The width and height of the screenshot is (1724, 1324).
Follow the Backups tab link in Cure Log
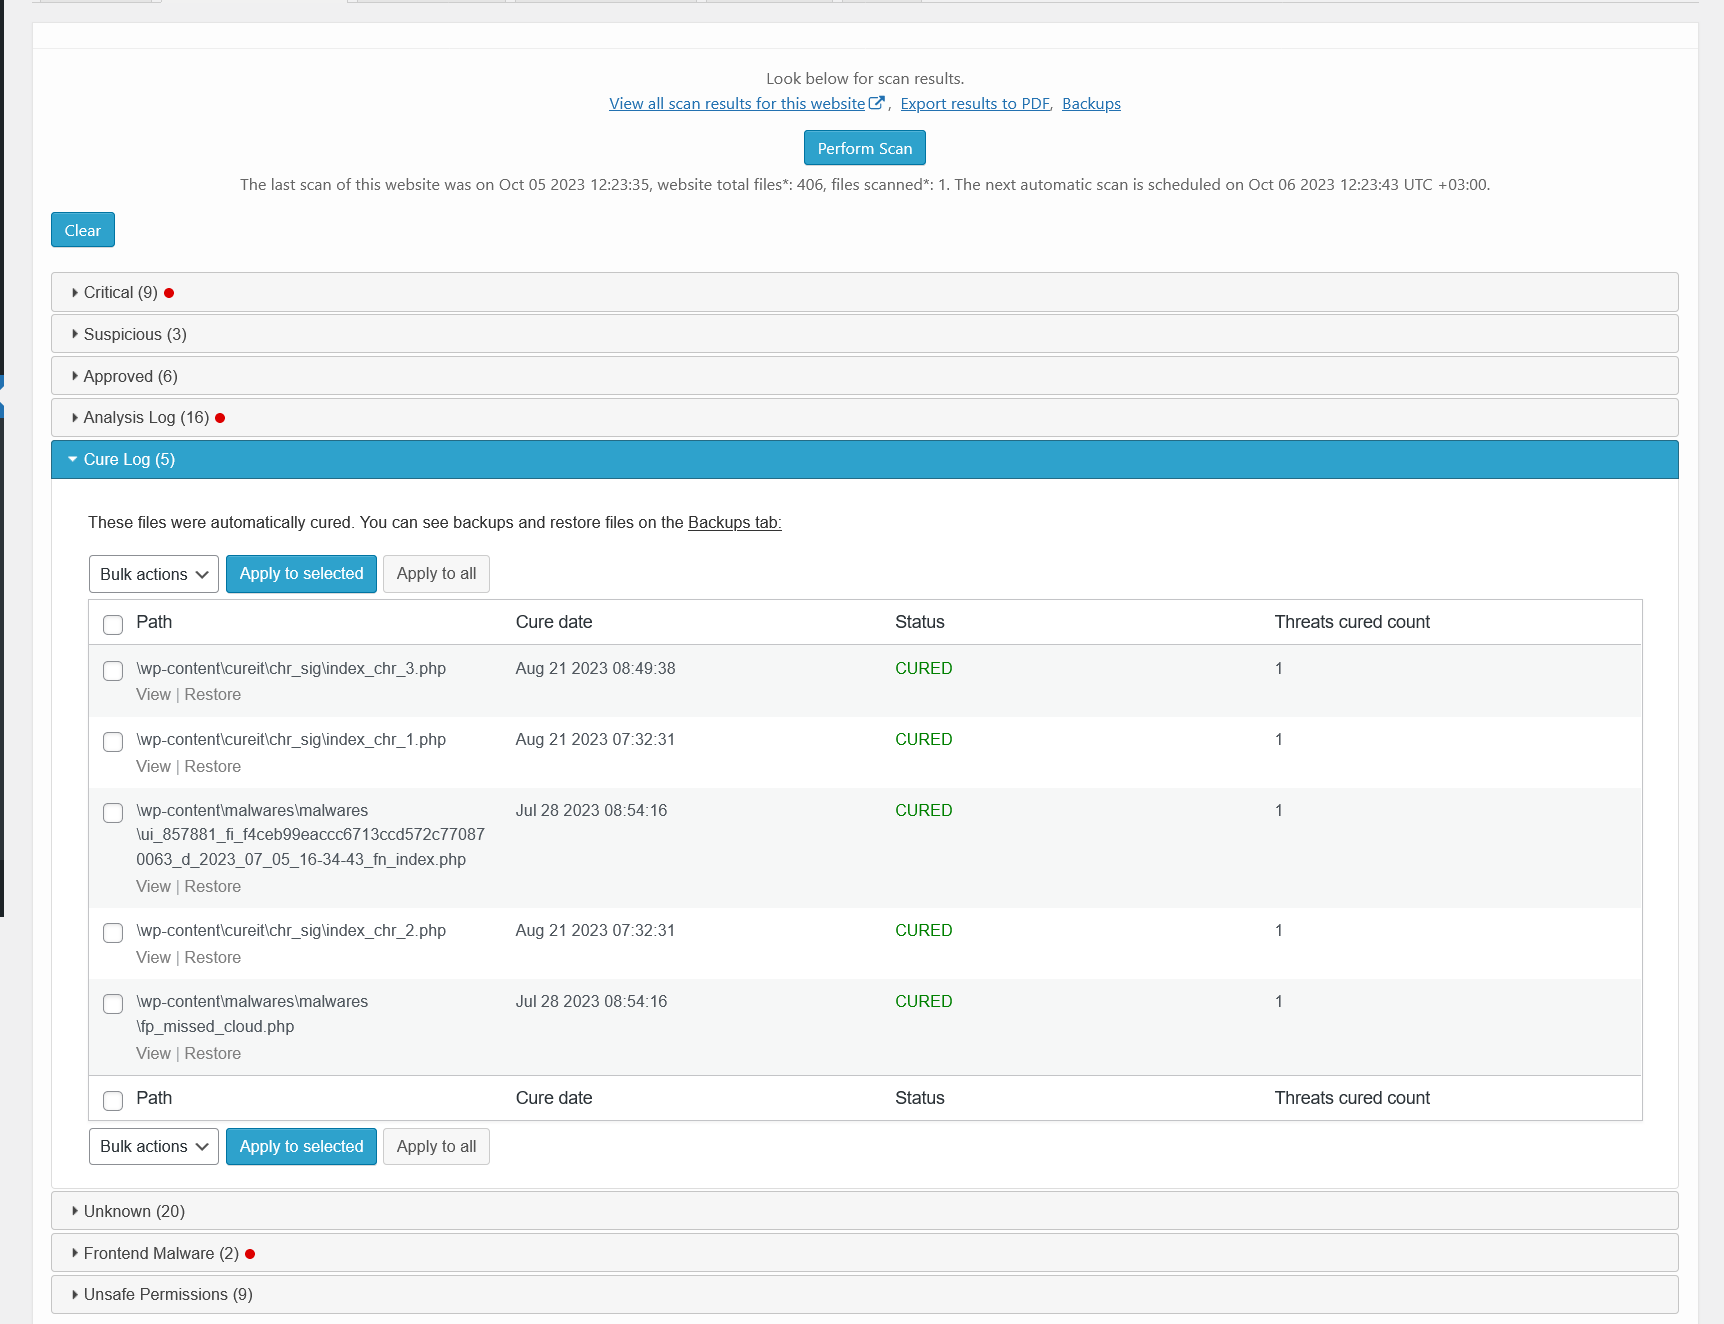[x=735, y=522]
